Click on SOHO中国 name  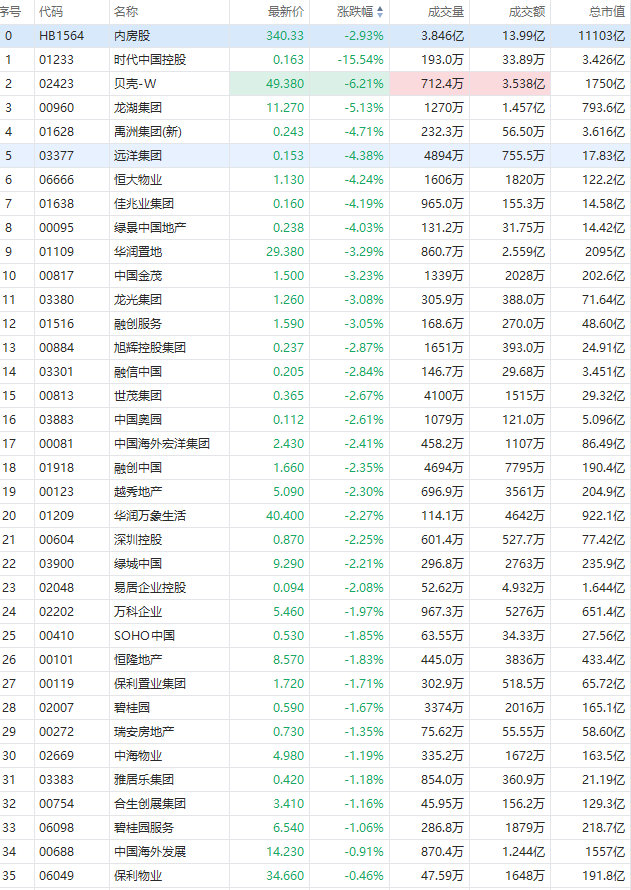click(x=144, y=636)
